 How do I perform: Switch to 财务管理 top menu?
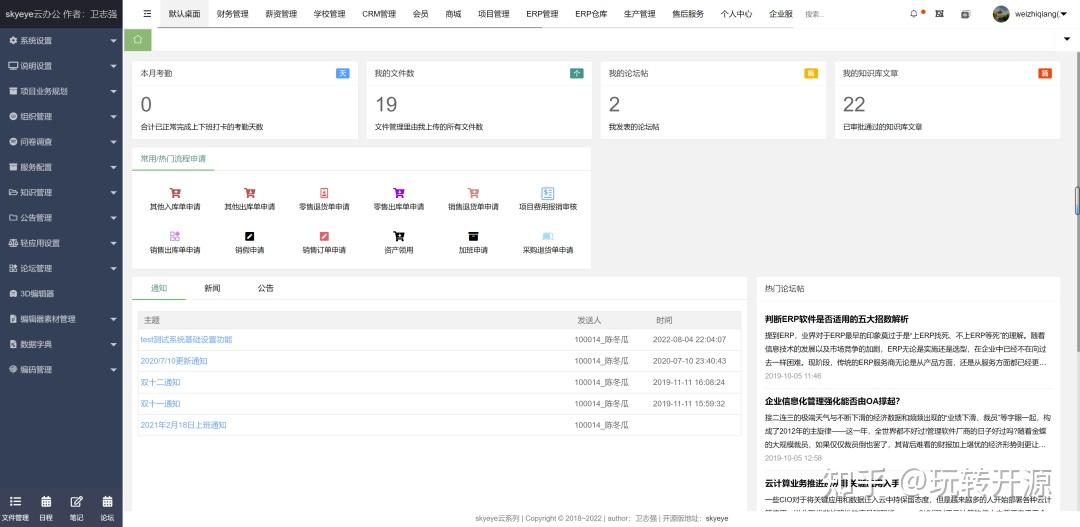coord(232,14)
